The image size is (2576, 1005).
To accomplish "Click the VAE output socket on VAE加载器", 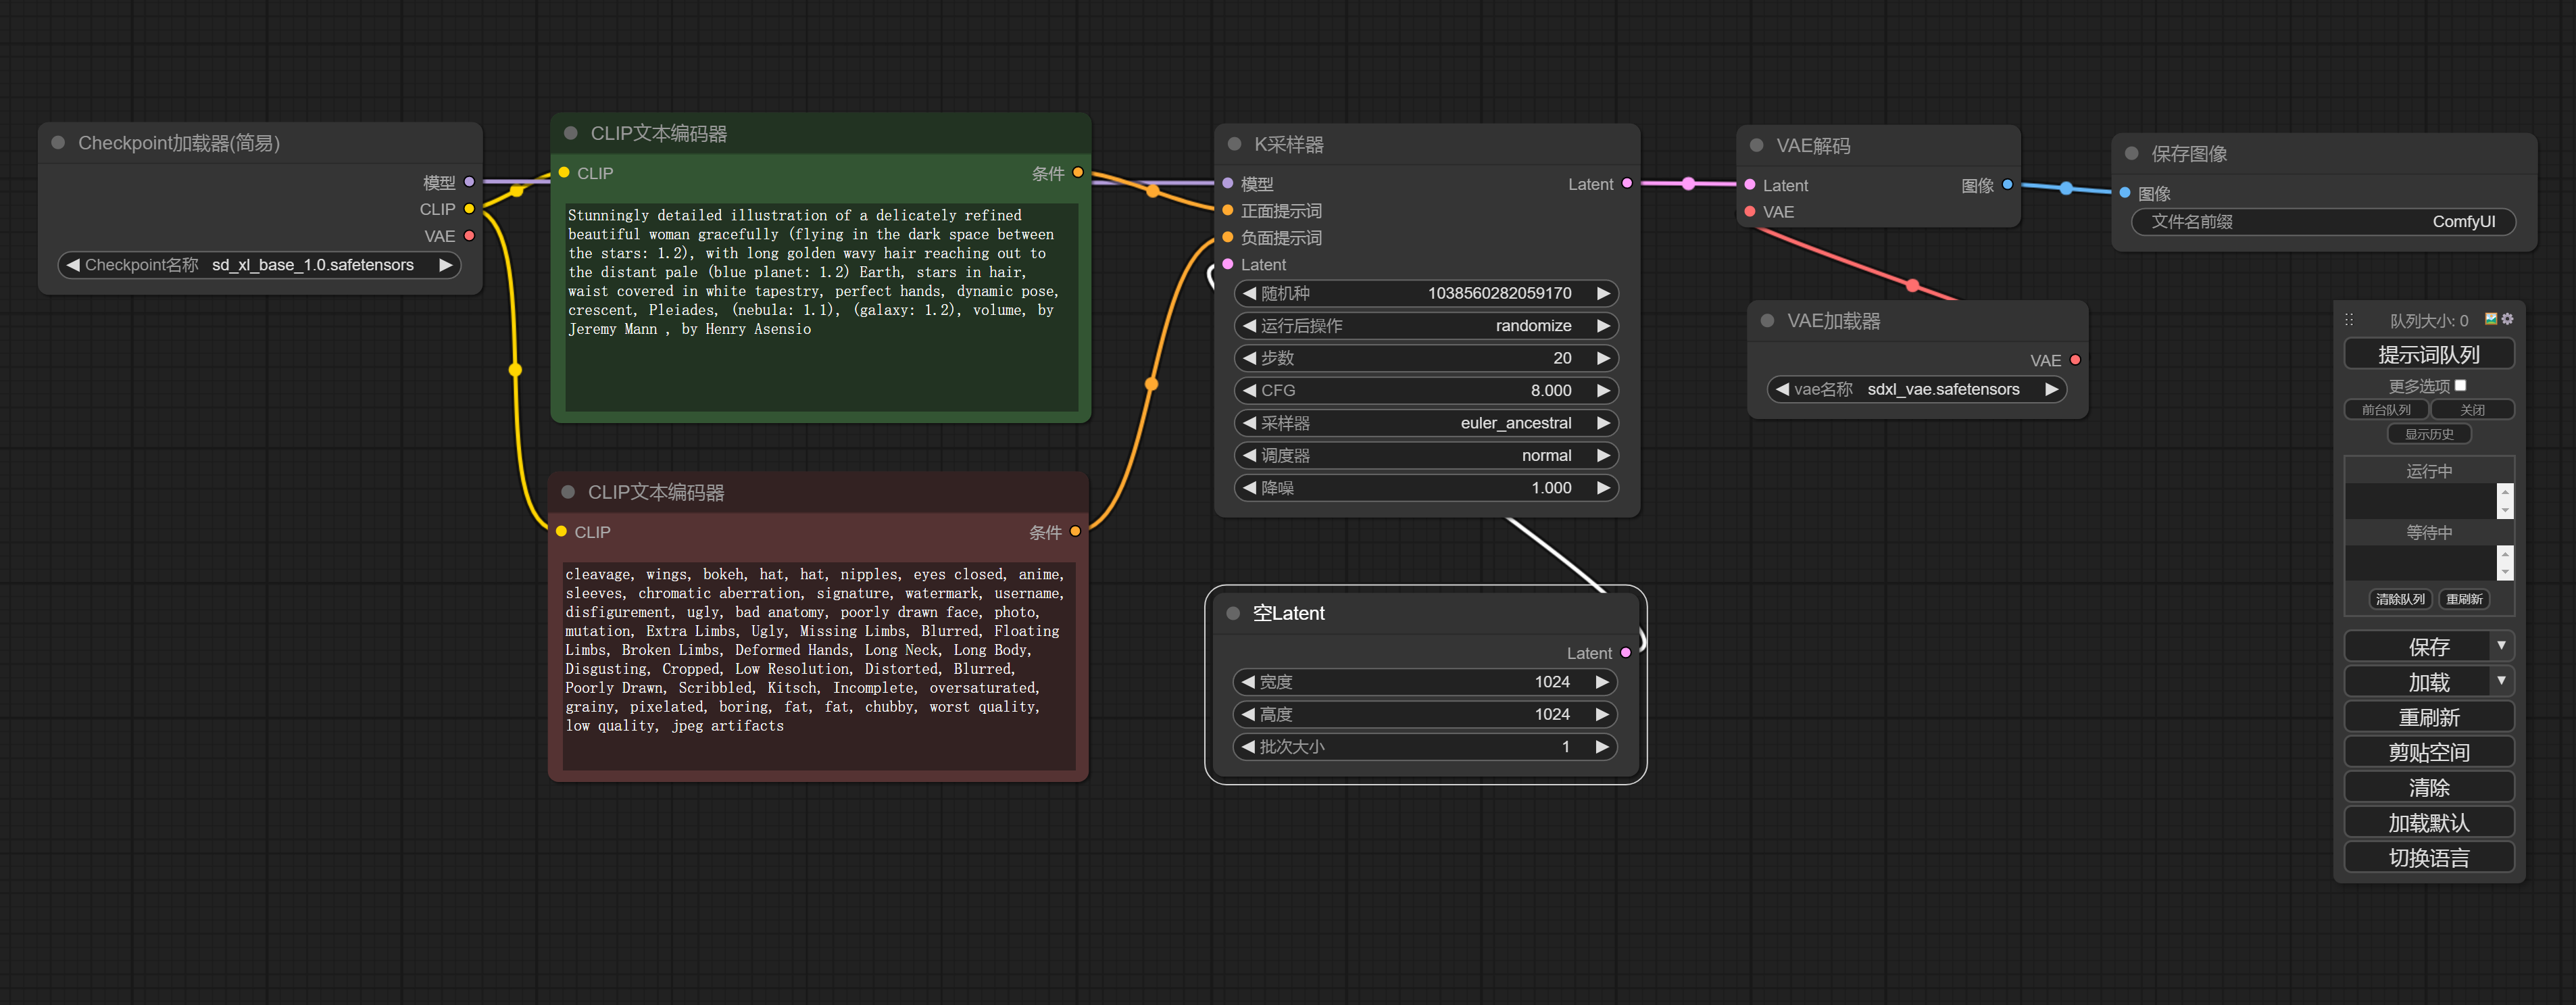I will [2075, 360].
